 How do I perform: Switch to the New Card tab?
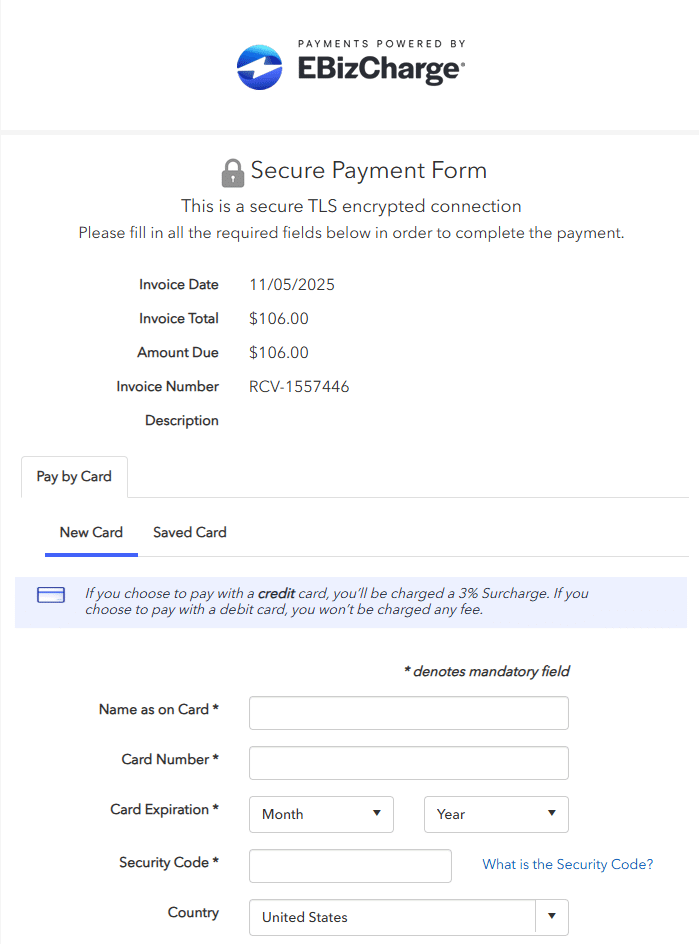(91, 532)
